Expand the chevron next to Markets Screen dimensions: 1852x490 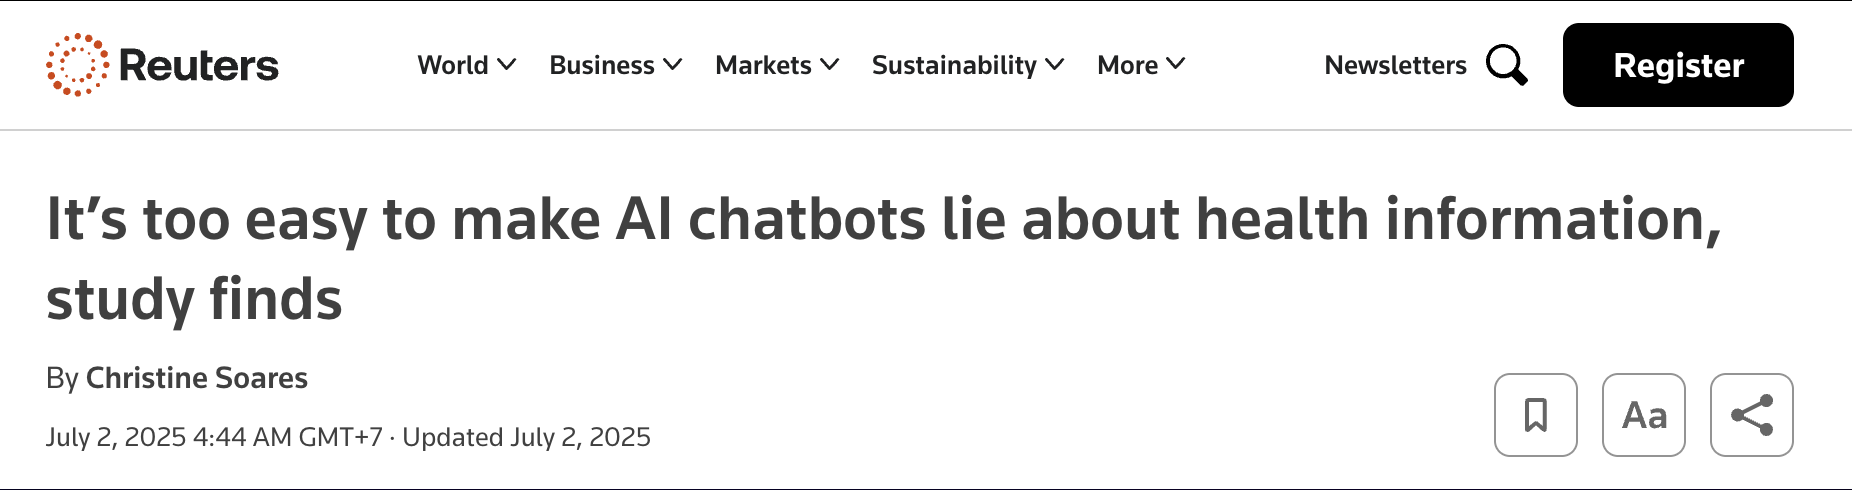[830, 65]
